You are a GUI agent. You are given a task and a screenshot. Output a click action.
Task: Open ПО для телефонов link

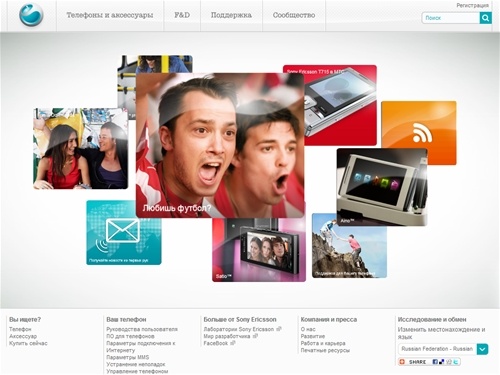[x=130, y=336]
